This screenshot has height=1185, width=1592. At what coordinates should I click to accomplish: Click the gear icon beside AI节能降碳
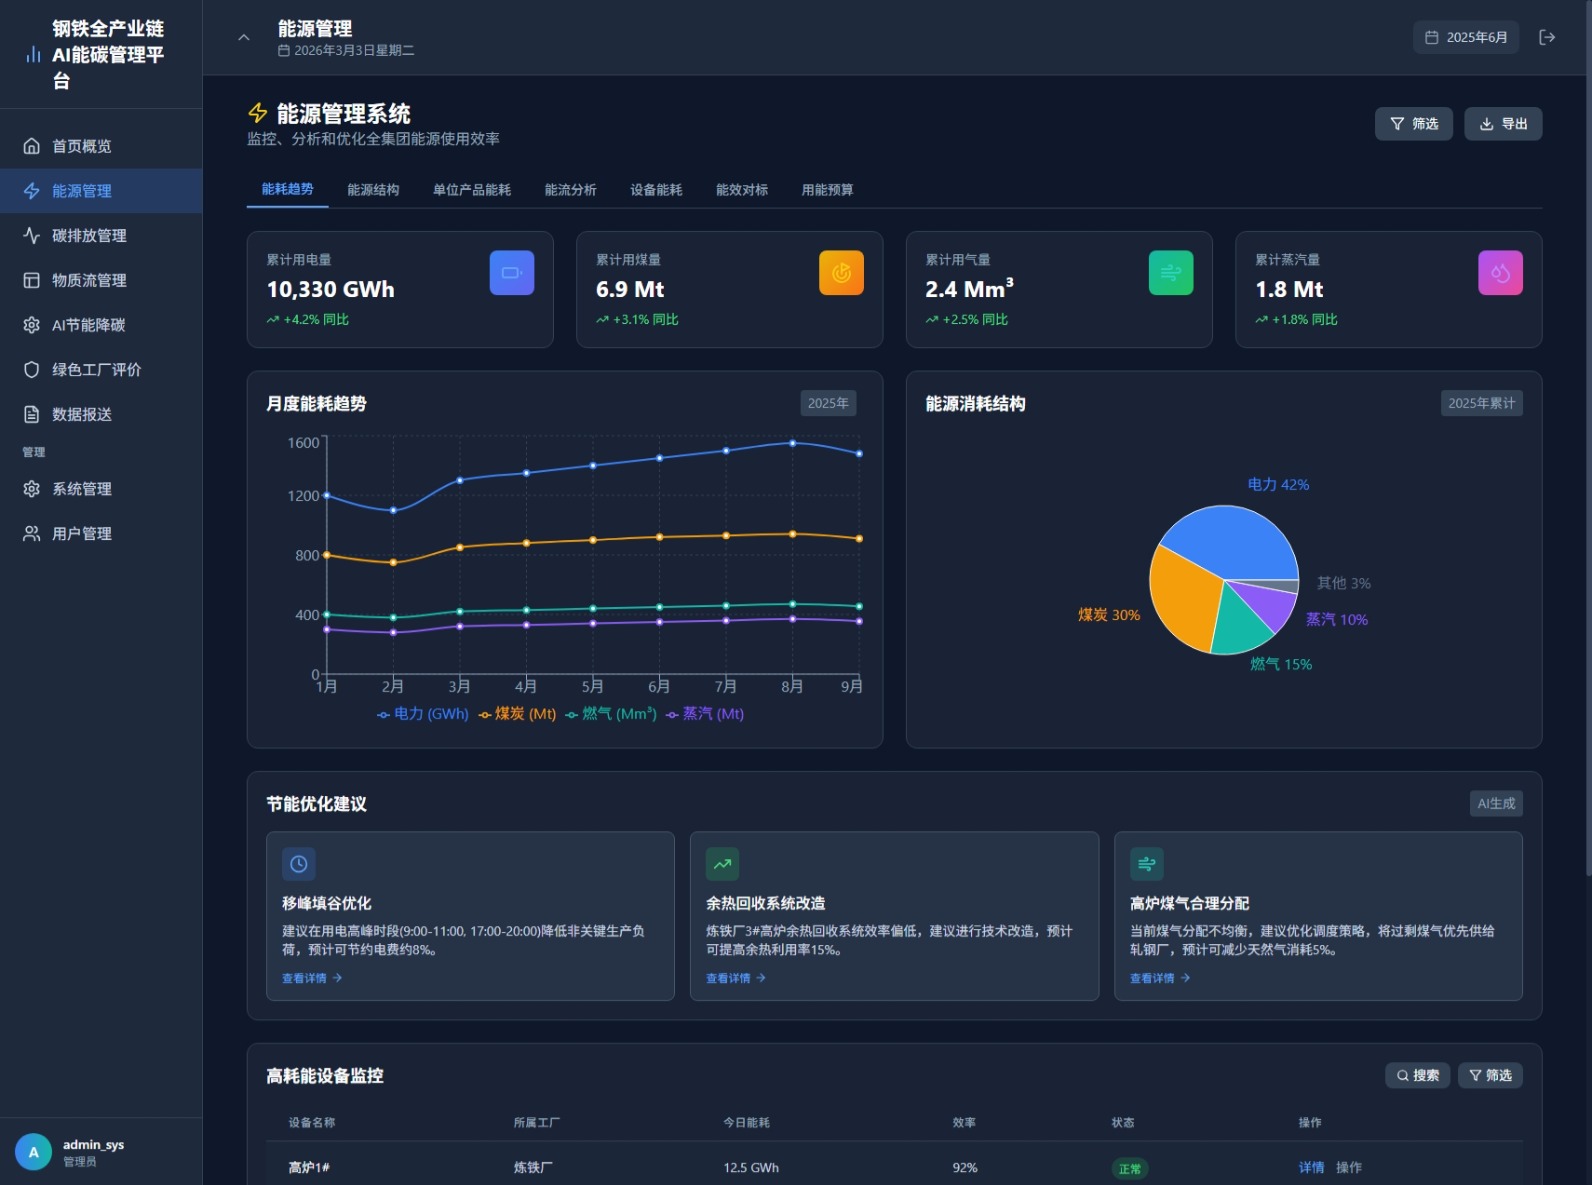pos(32,325)
